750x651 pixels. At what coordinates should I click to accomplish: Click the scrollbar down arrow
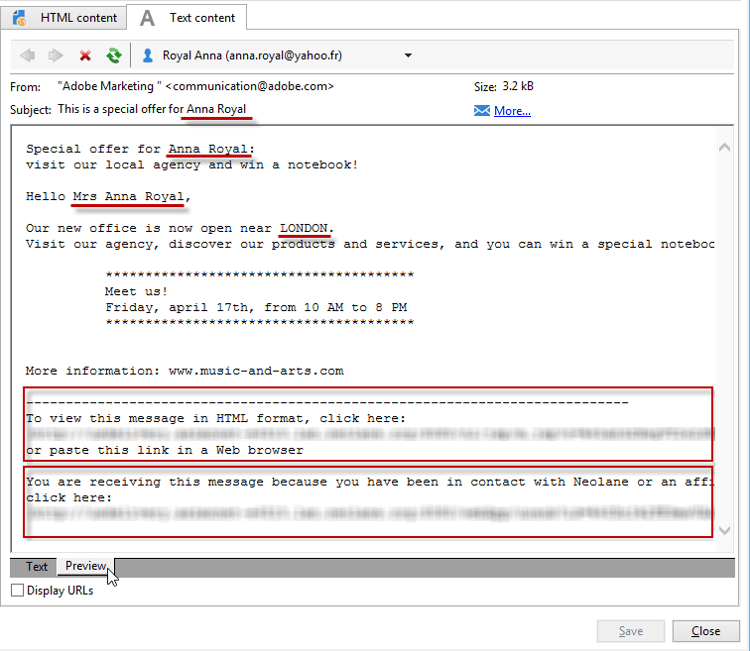725,530
